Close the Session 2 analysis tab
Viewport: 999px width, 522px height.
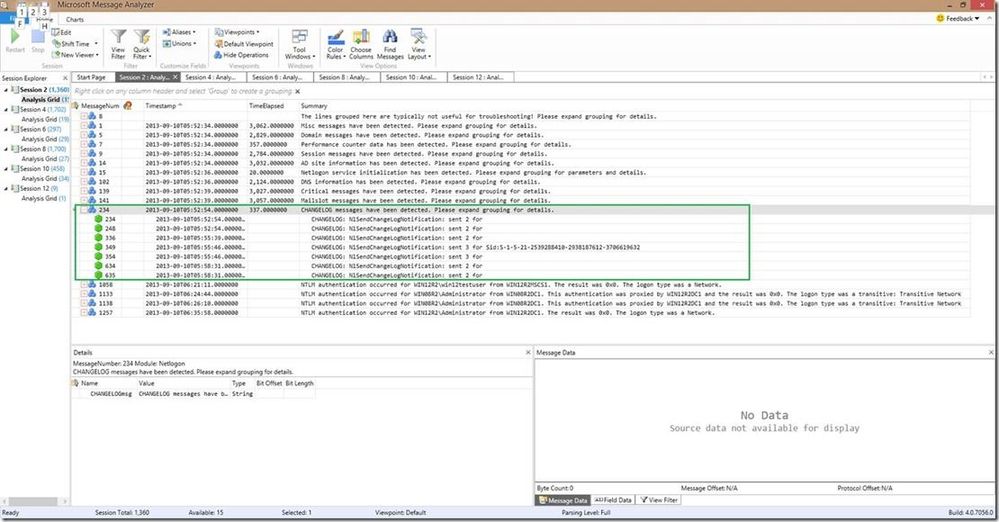175,77
